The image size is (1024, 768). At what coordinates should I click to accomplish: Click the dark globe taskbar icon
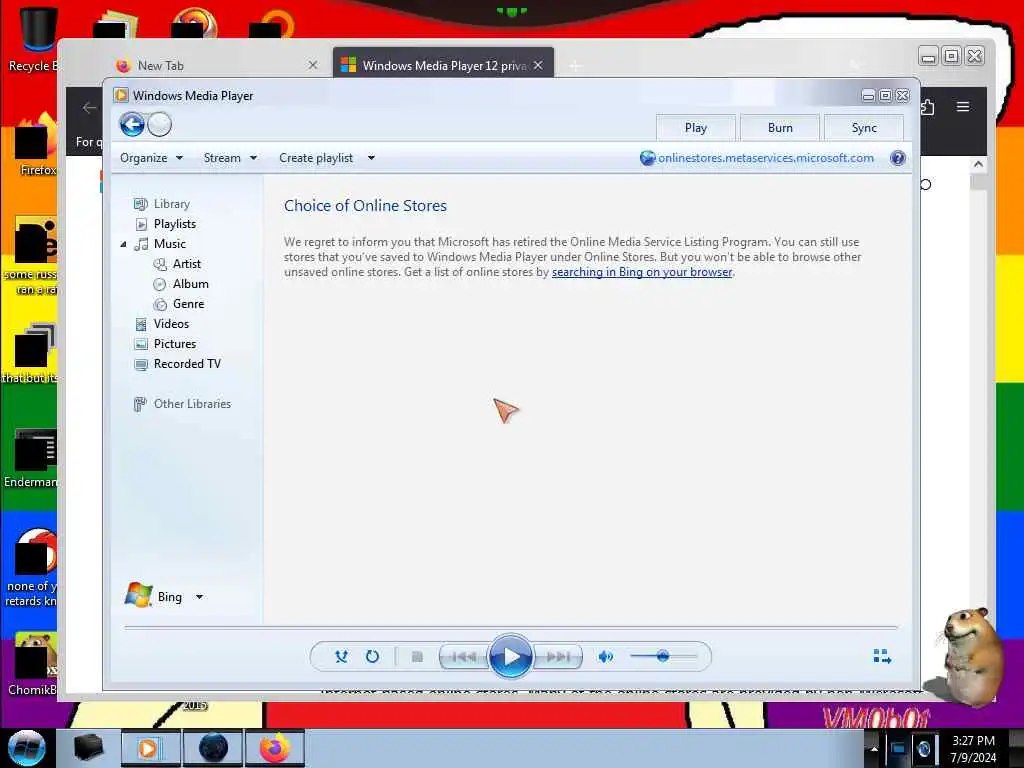pos(213,748)
